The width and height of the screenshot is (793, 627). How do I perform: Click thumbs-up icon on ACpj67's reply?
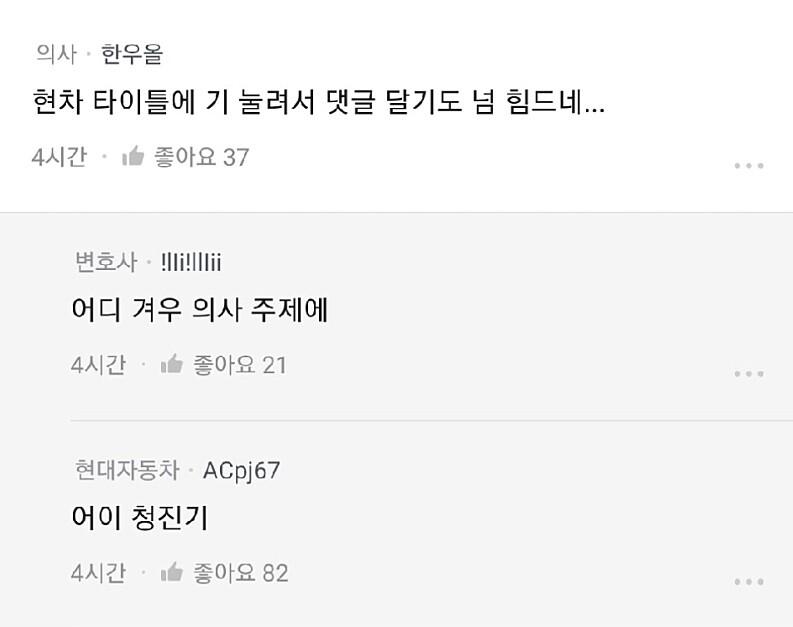(172, 573)
